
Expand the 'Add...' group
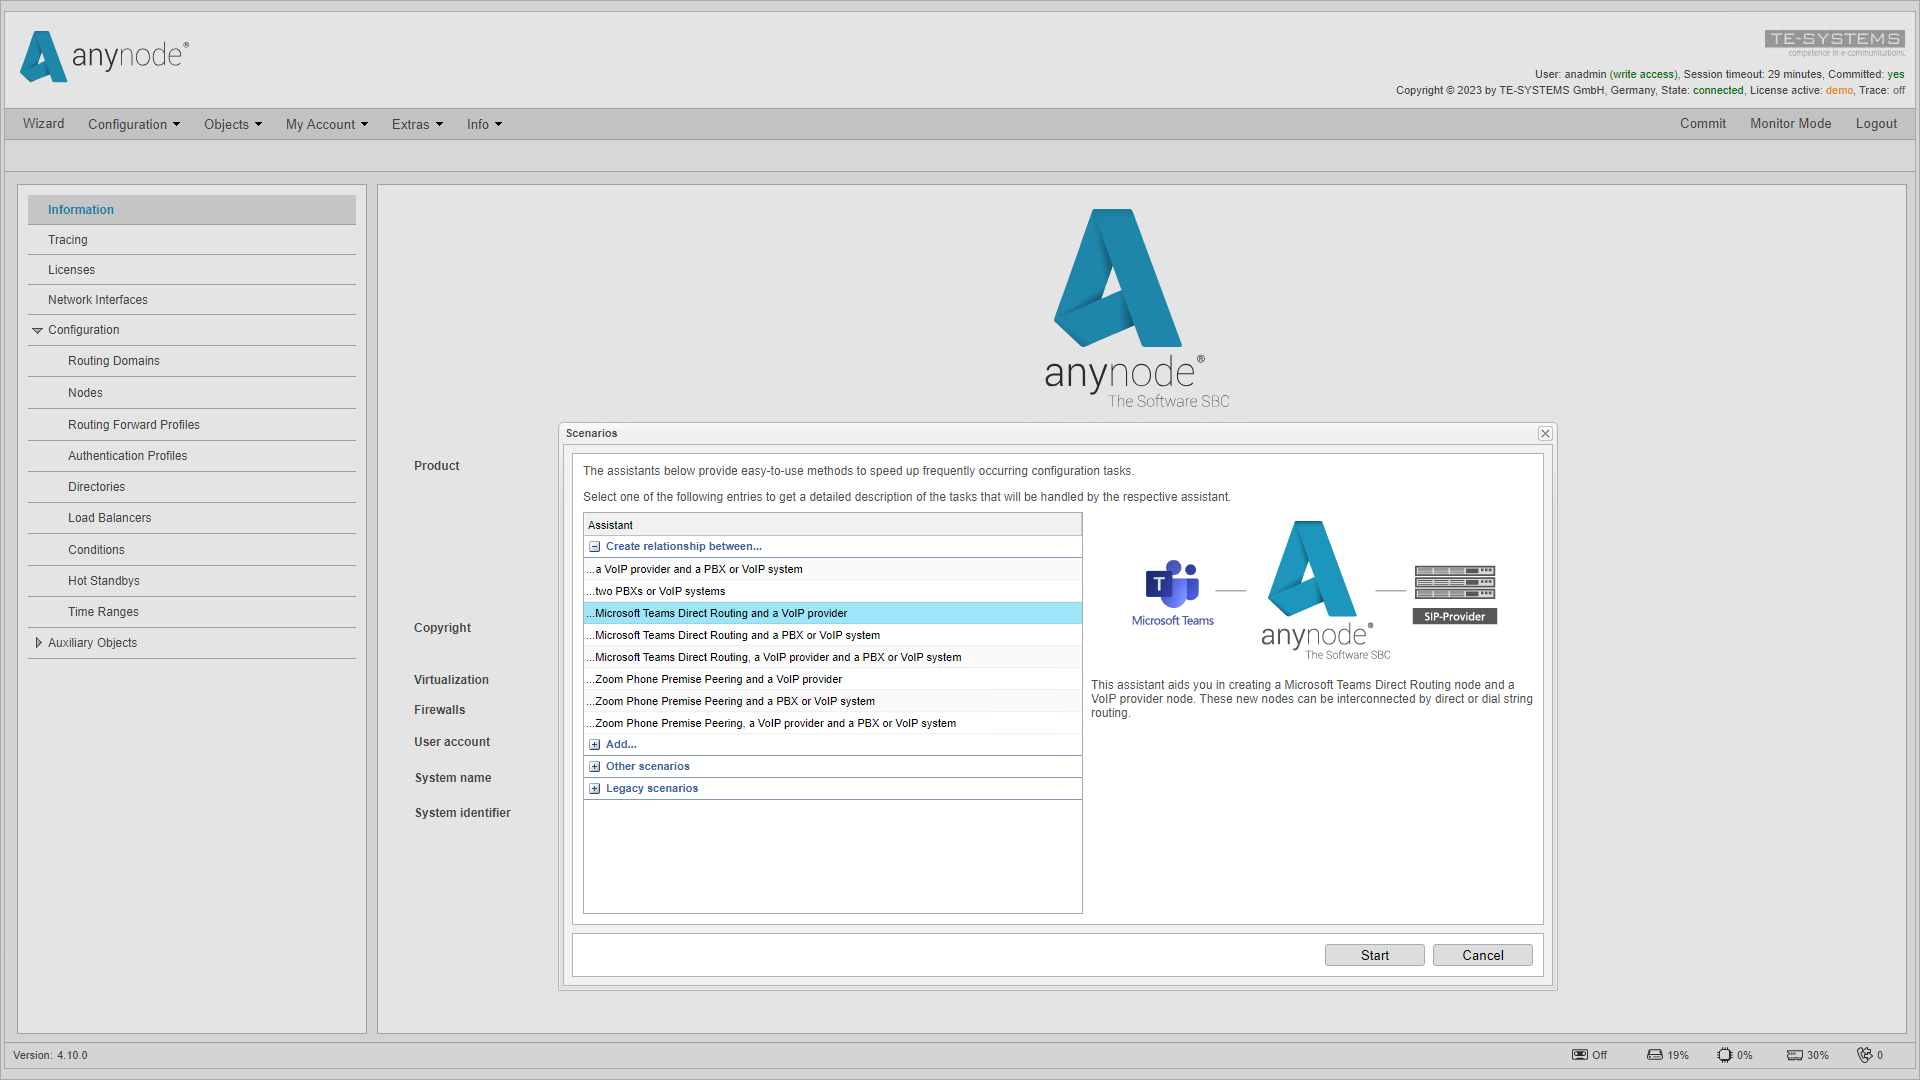pos(595,745)
